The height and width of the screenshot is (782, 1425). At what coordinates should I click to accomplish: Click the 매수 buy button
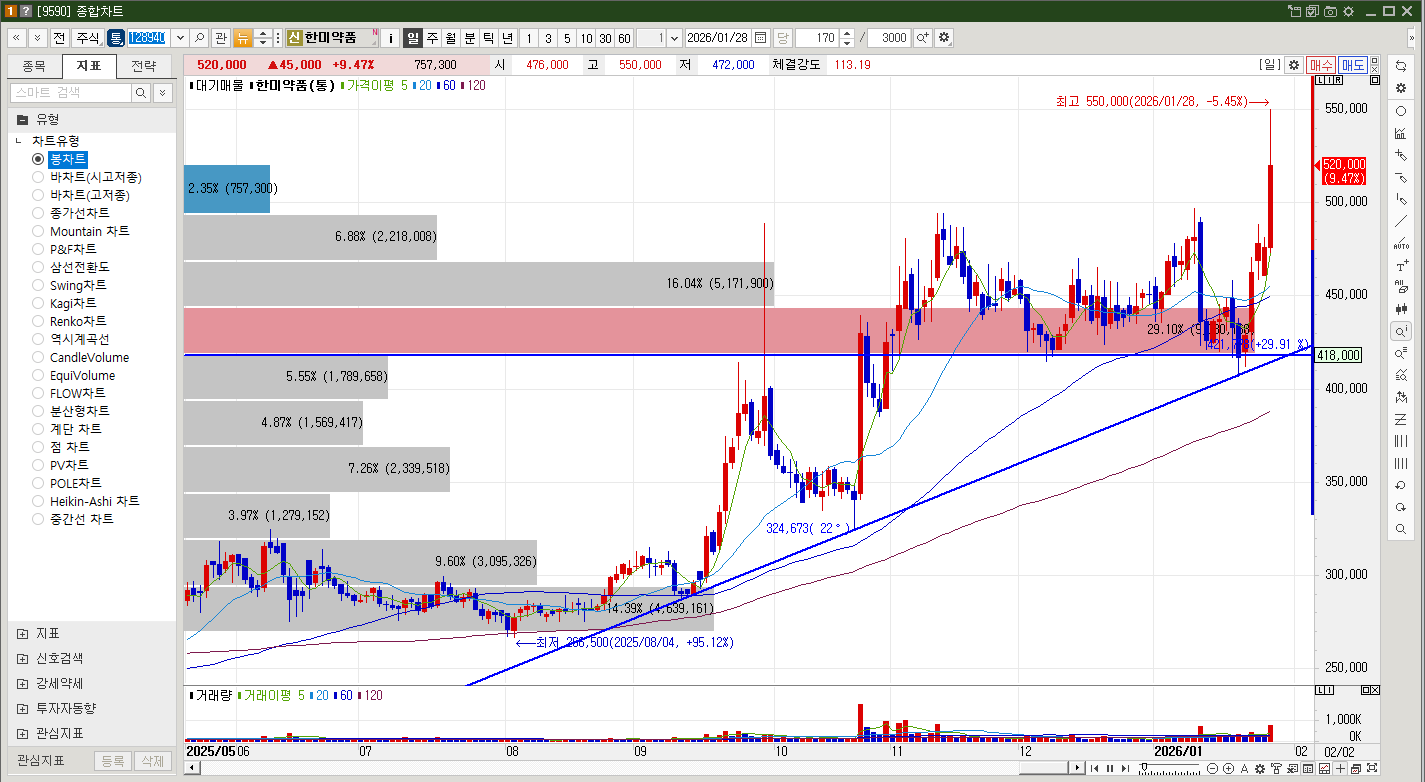(x=1320, y=65)
